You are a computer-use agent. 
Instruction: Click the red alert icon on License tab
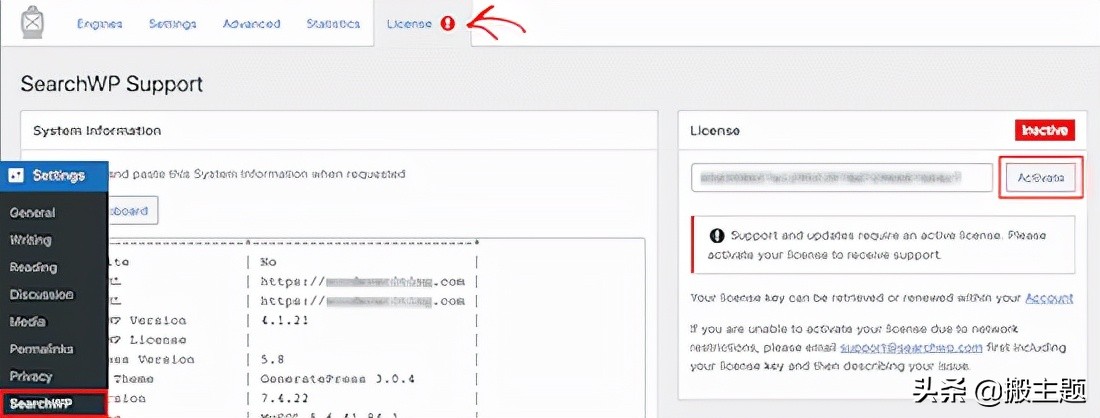pos(448,24)
